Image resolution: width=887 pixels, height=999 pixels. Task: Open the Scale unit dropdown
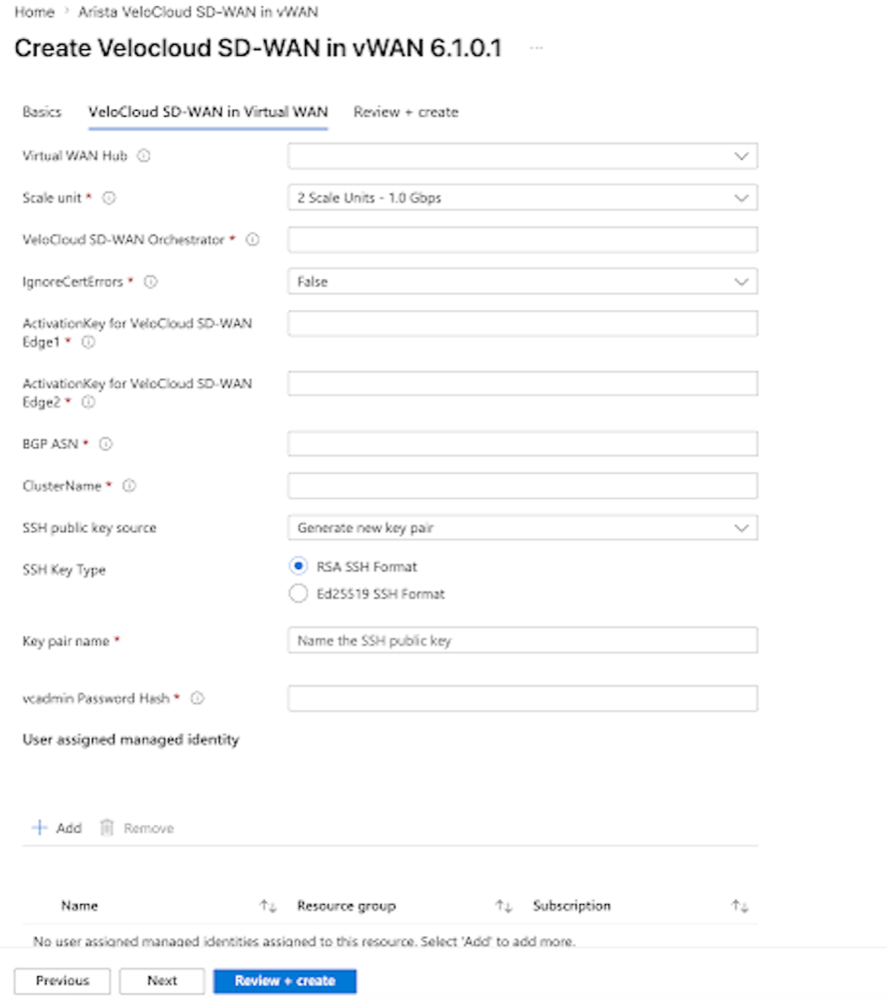(x=523, y=198)
